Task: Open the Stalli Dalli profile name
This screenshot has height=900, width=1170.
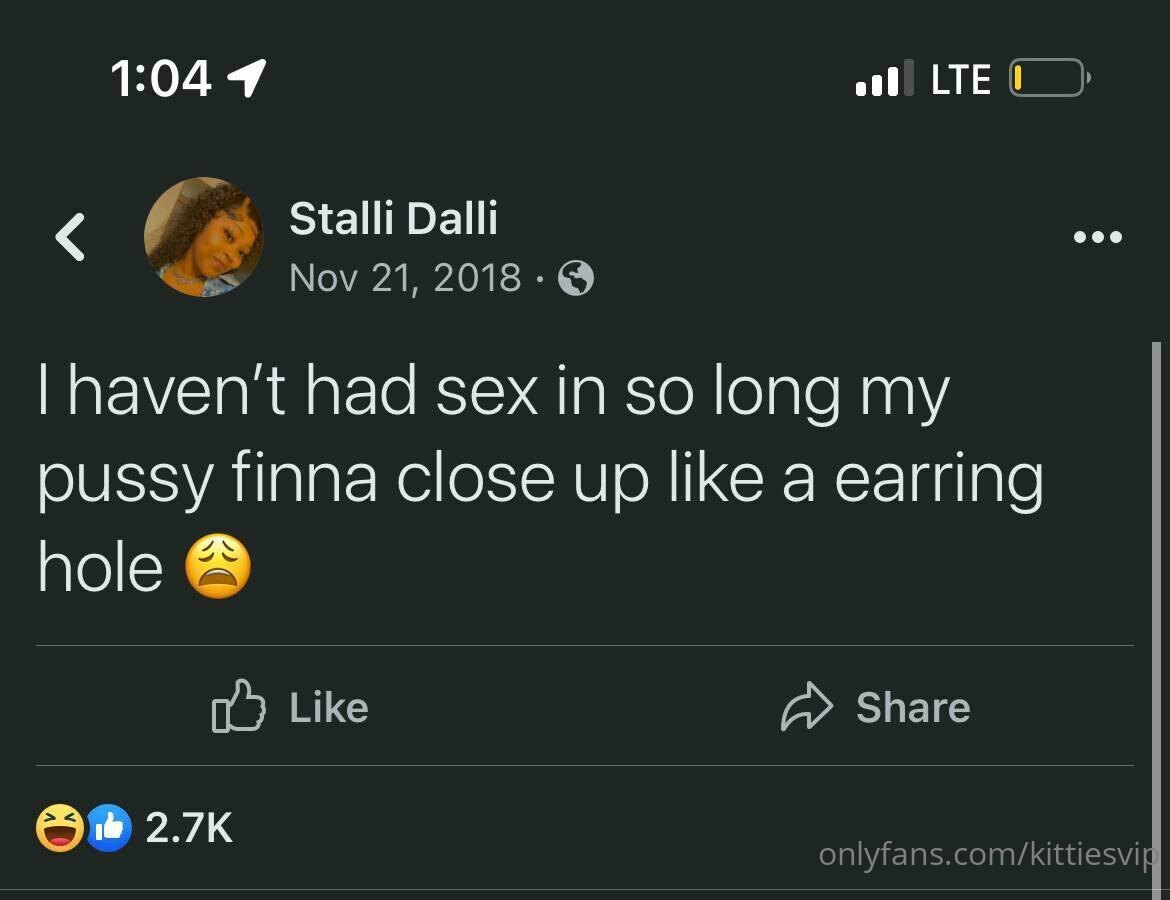Action: tap(393, 219)
